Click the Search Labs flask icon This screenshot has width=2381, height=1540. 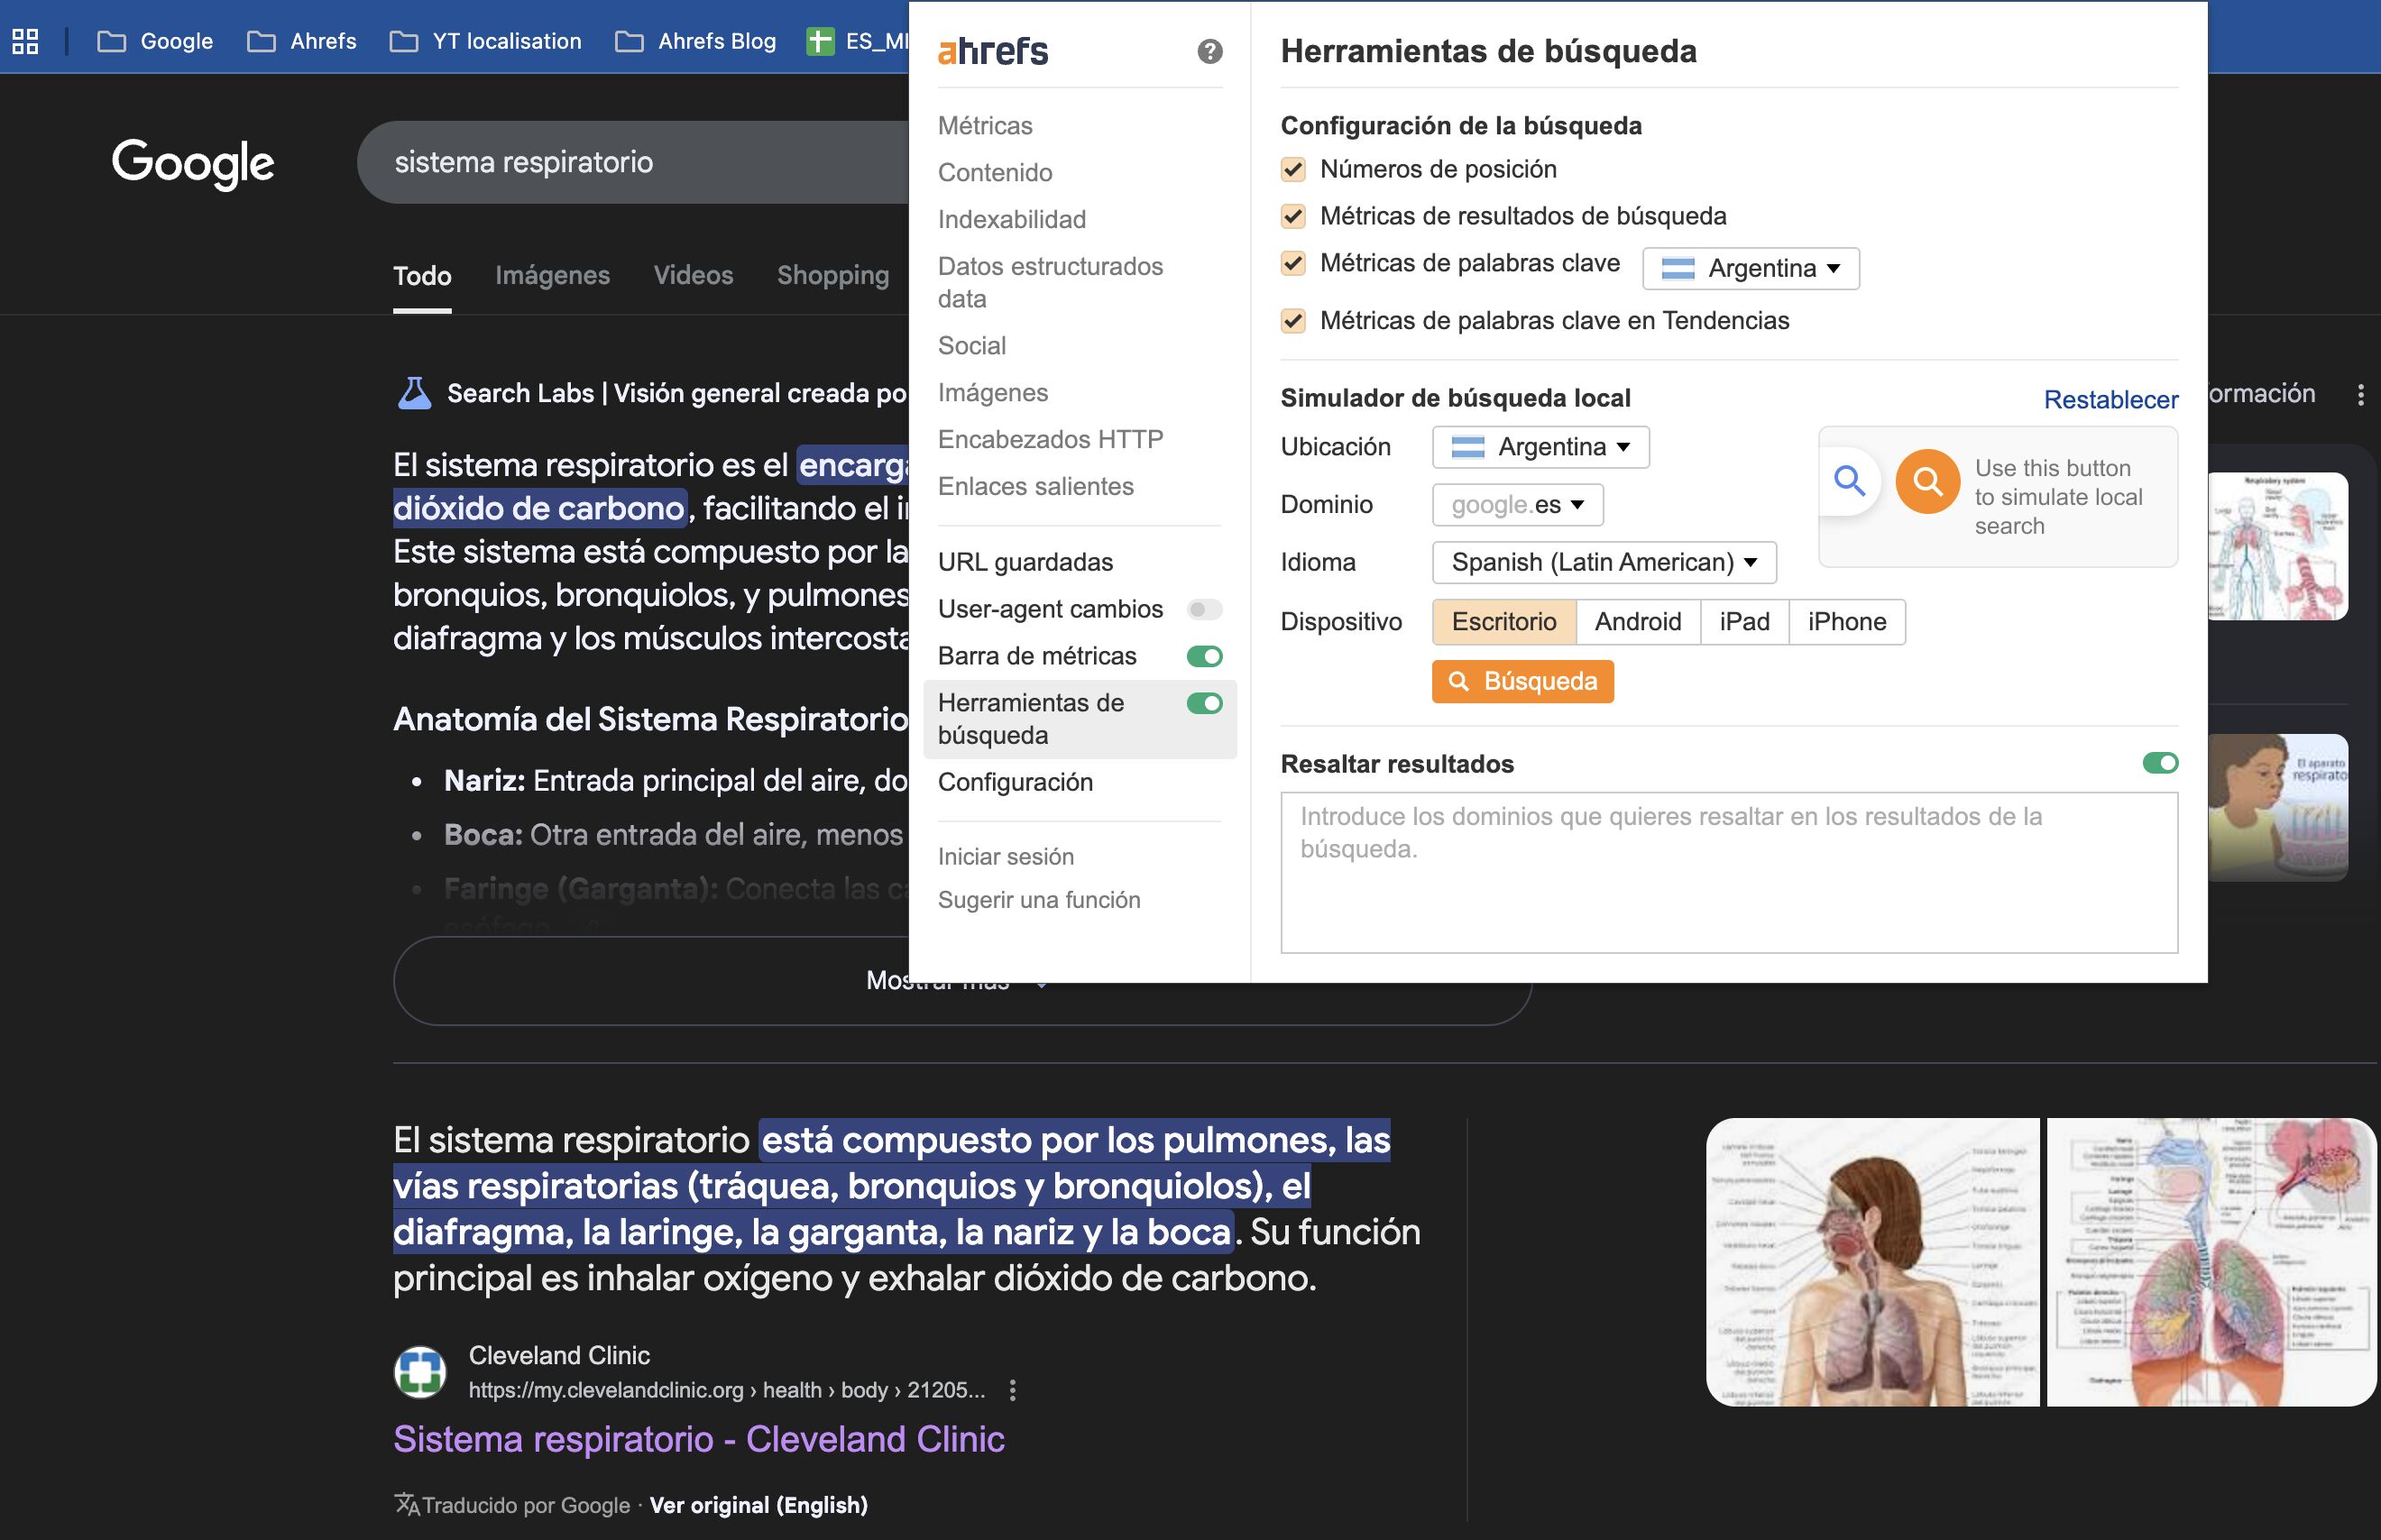click(414, 393)
